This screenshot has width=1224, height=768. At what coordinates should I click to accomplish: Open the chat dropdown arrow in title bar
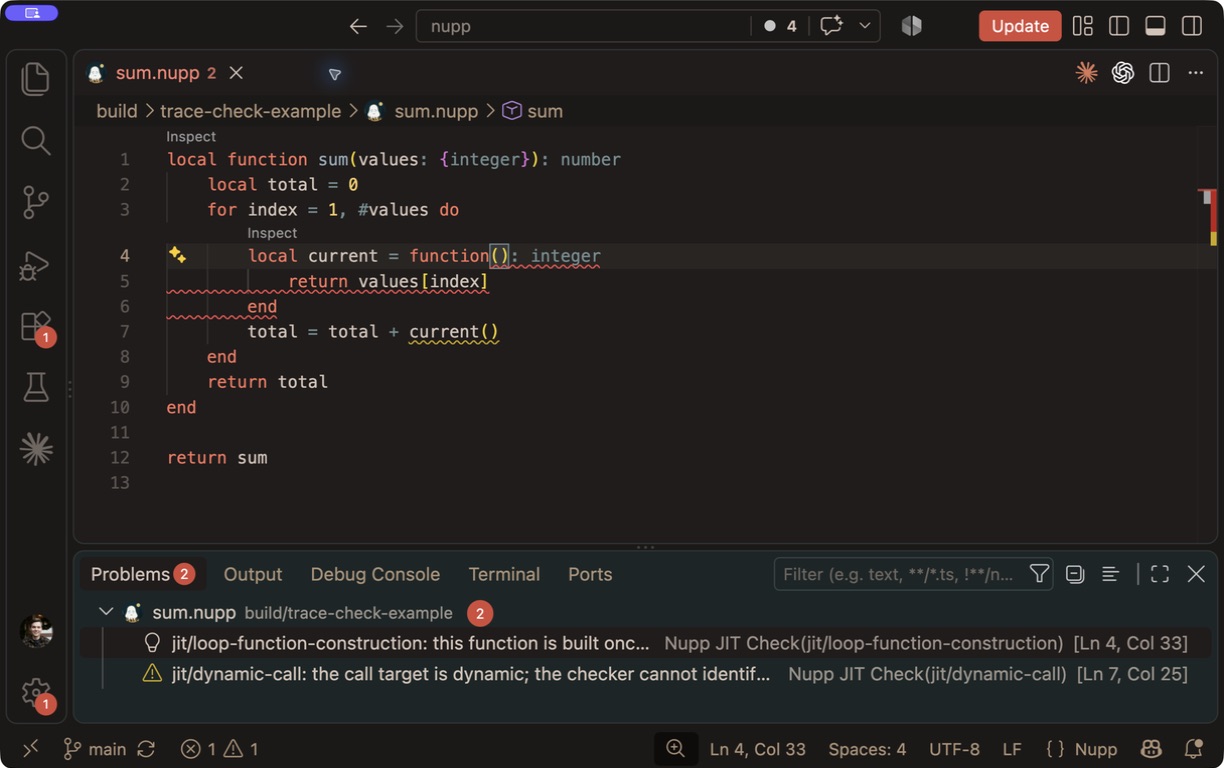(x=865, y=26)
